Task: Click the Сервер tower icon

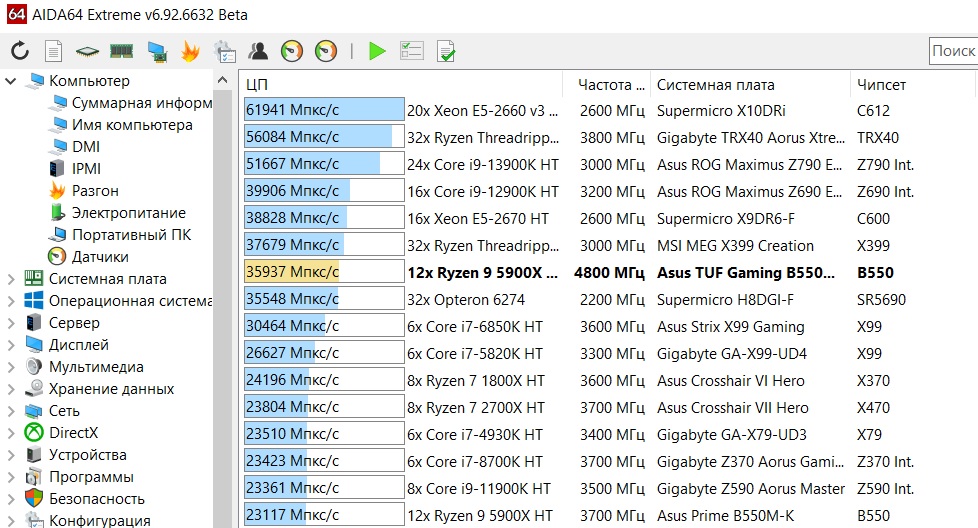Action: point(34,323)
